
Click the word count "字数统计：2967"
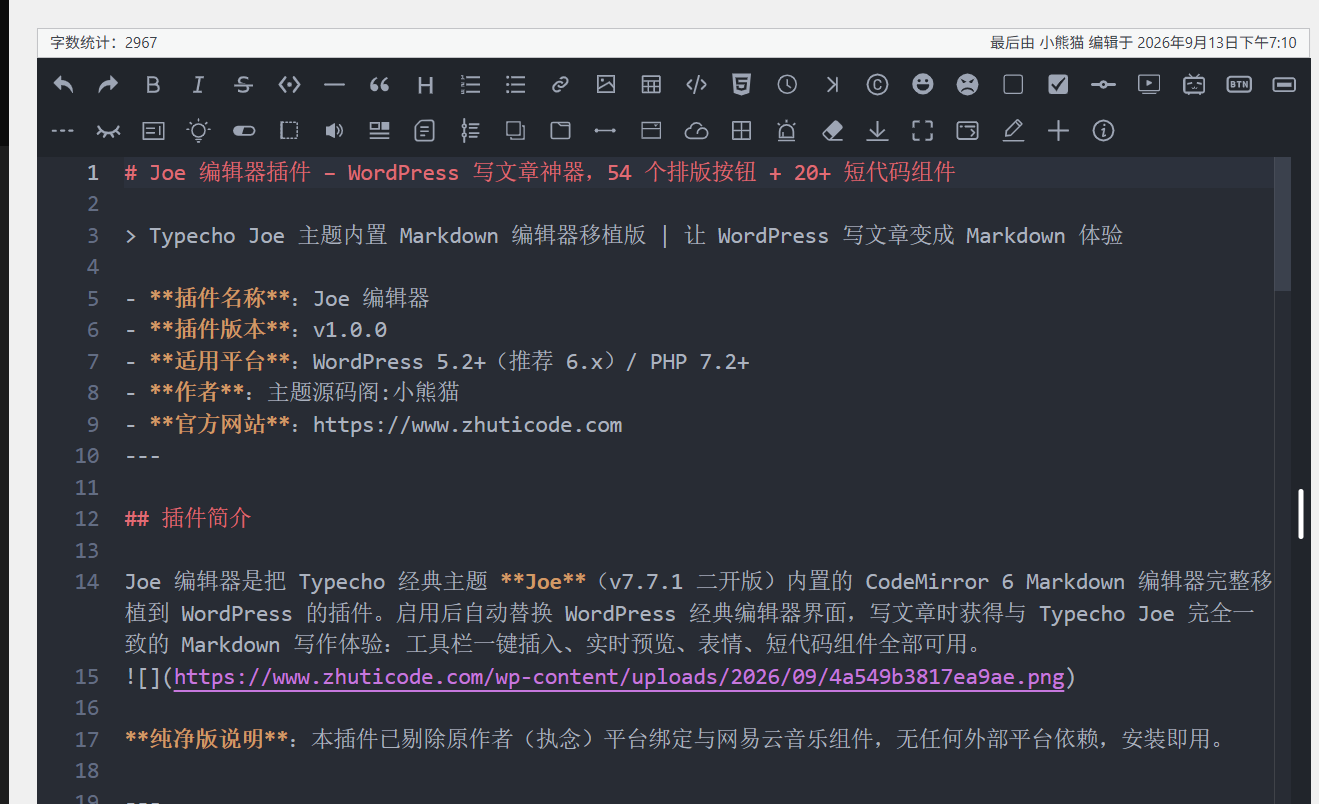click(104, 43)
